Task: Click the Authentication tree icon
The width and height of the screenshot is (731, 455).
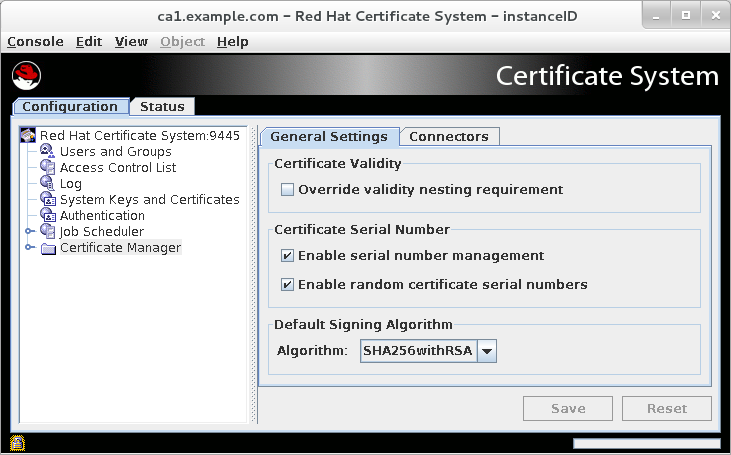Action: click(x=47, y=216)
